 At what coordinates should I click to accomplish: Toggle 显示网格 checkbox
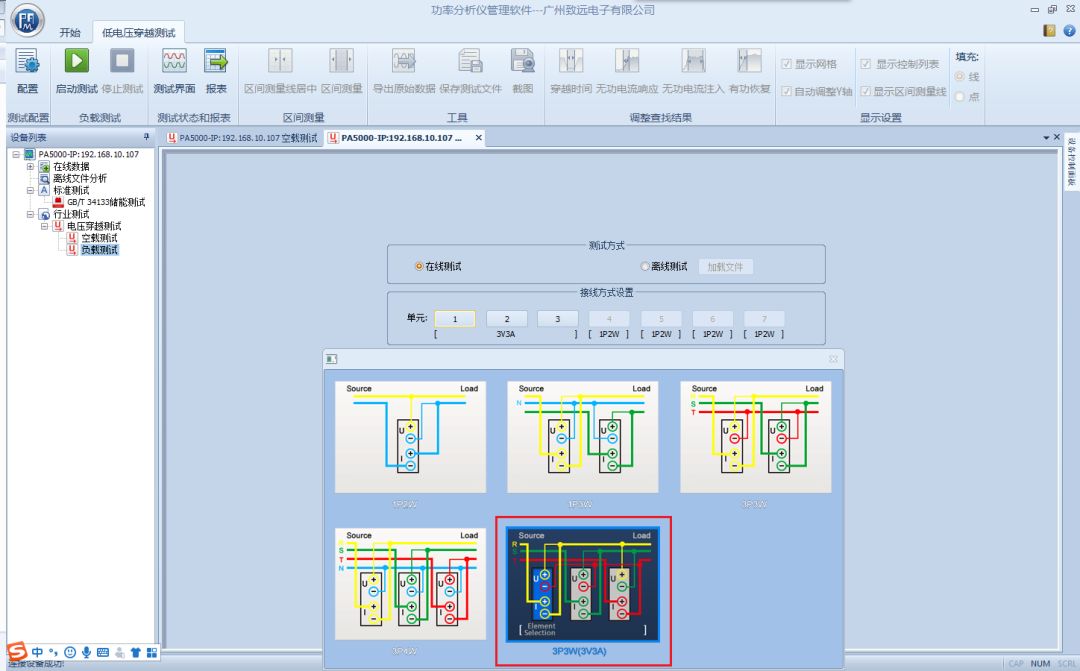(787, 64)
